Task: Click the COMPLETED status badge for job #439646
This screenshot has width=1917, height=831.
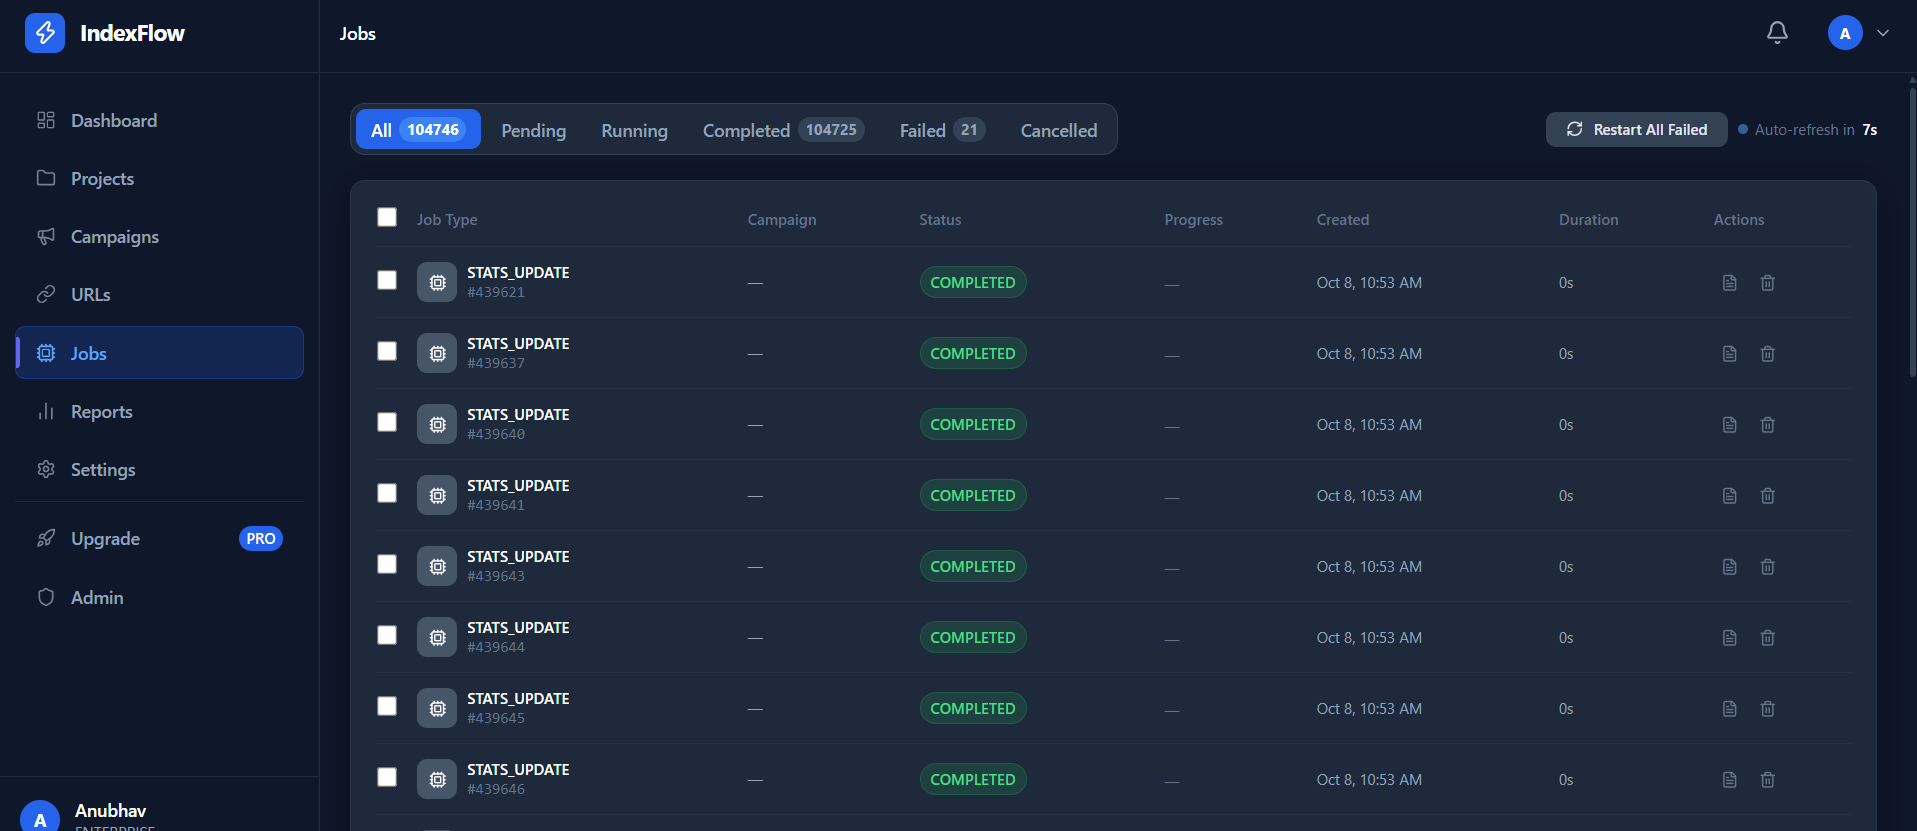Action: pyautogui.click(x=973, y=780)
